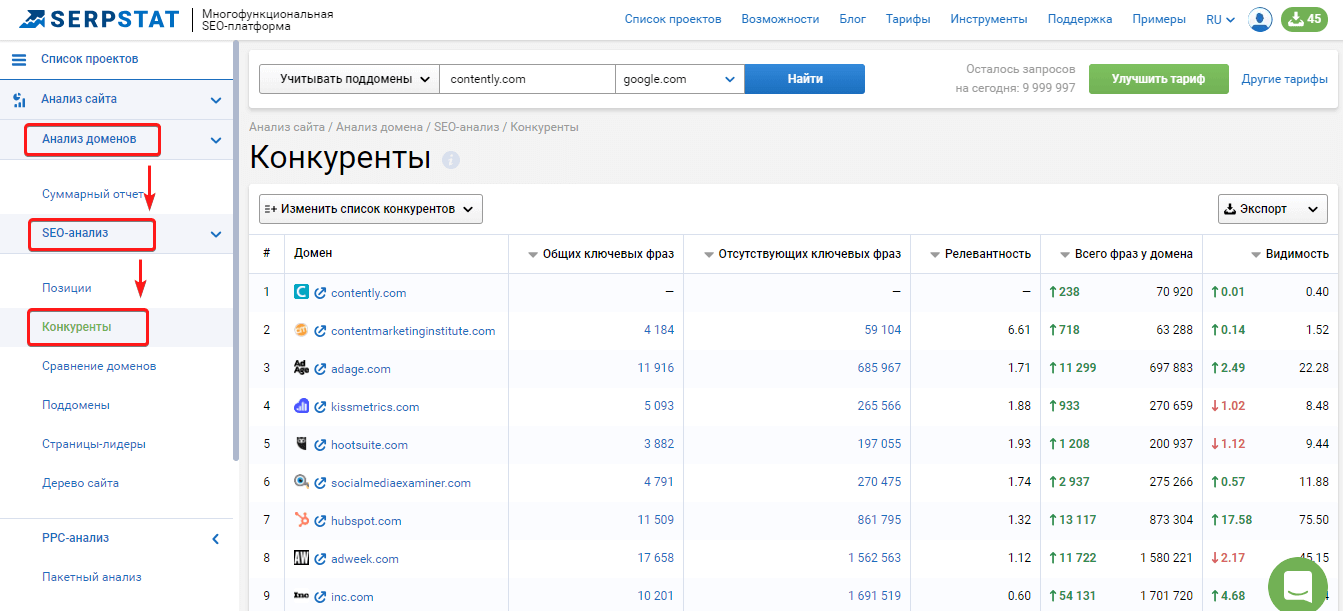Screen dimensions: 1343x611
Task: Open Блог in top navigation
Action: pyautogui.click(x=853, y=19)
